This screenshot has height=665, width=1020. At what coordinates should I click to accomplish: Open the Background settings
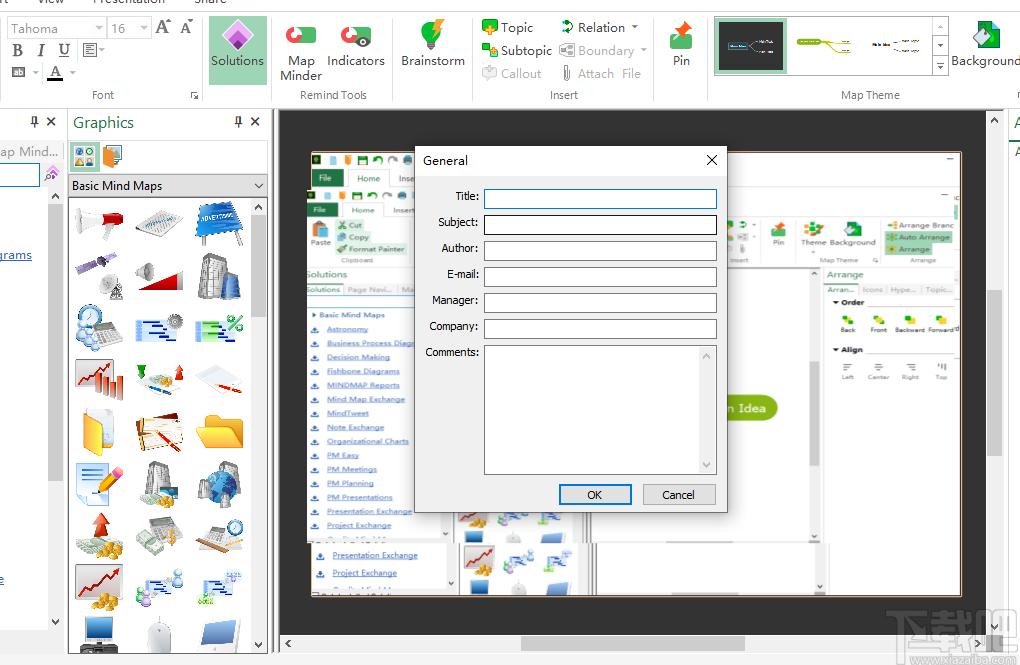985,44
